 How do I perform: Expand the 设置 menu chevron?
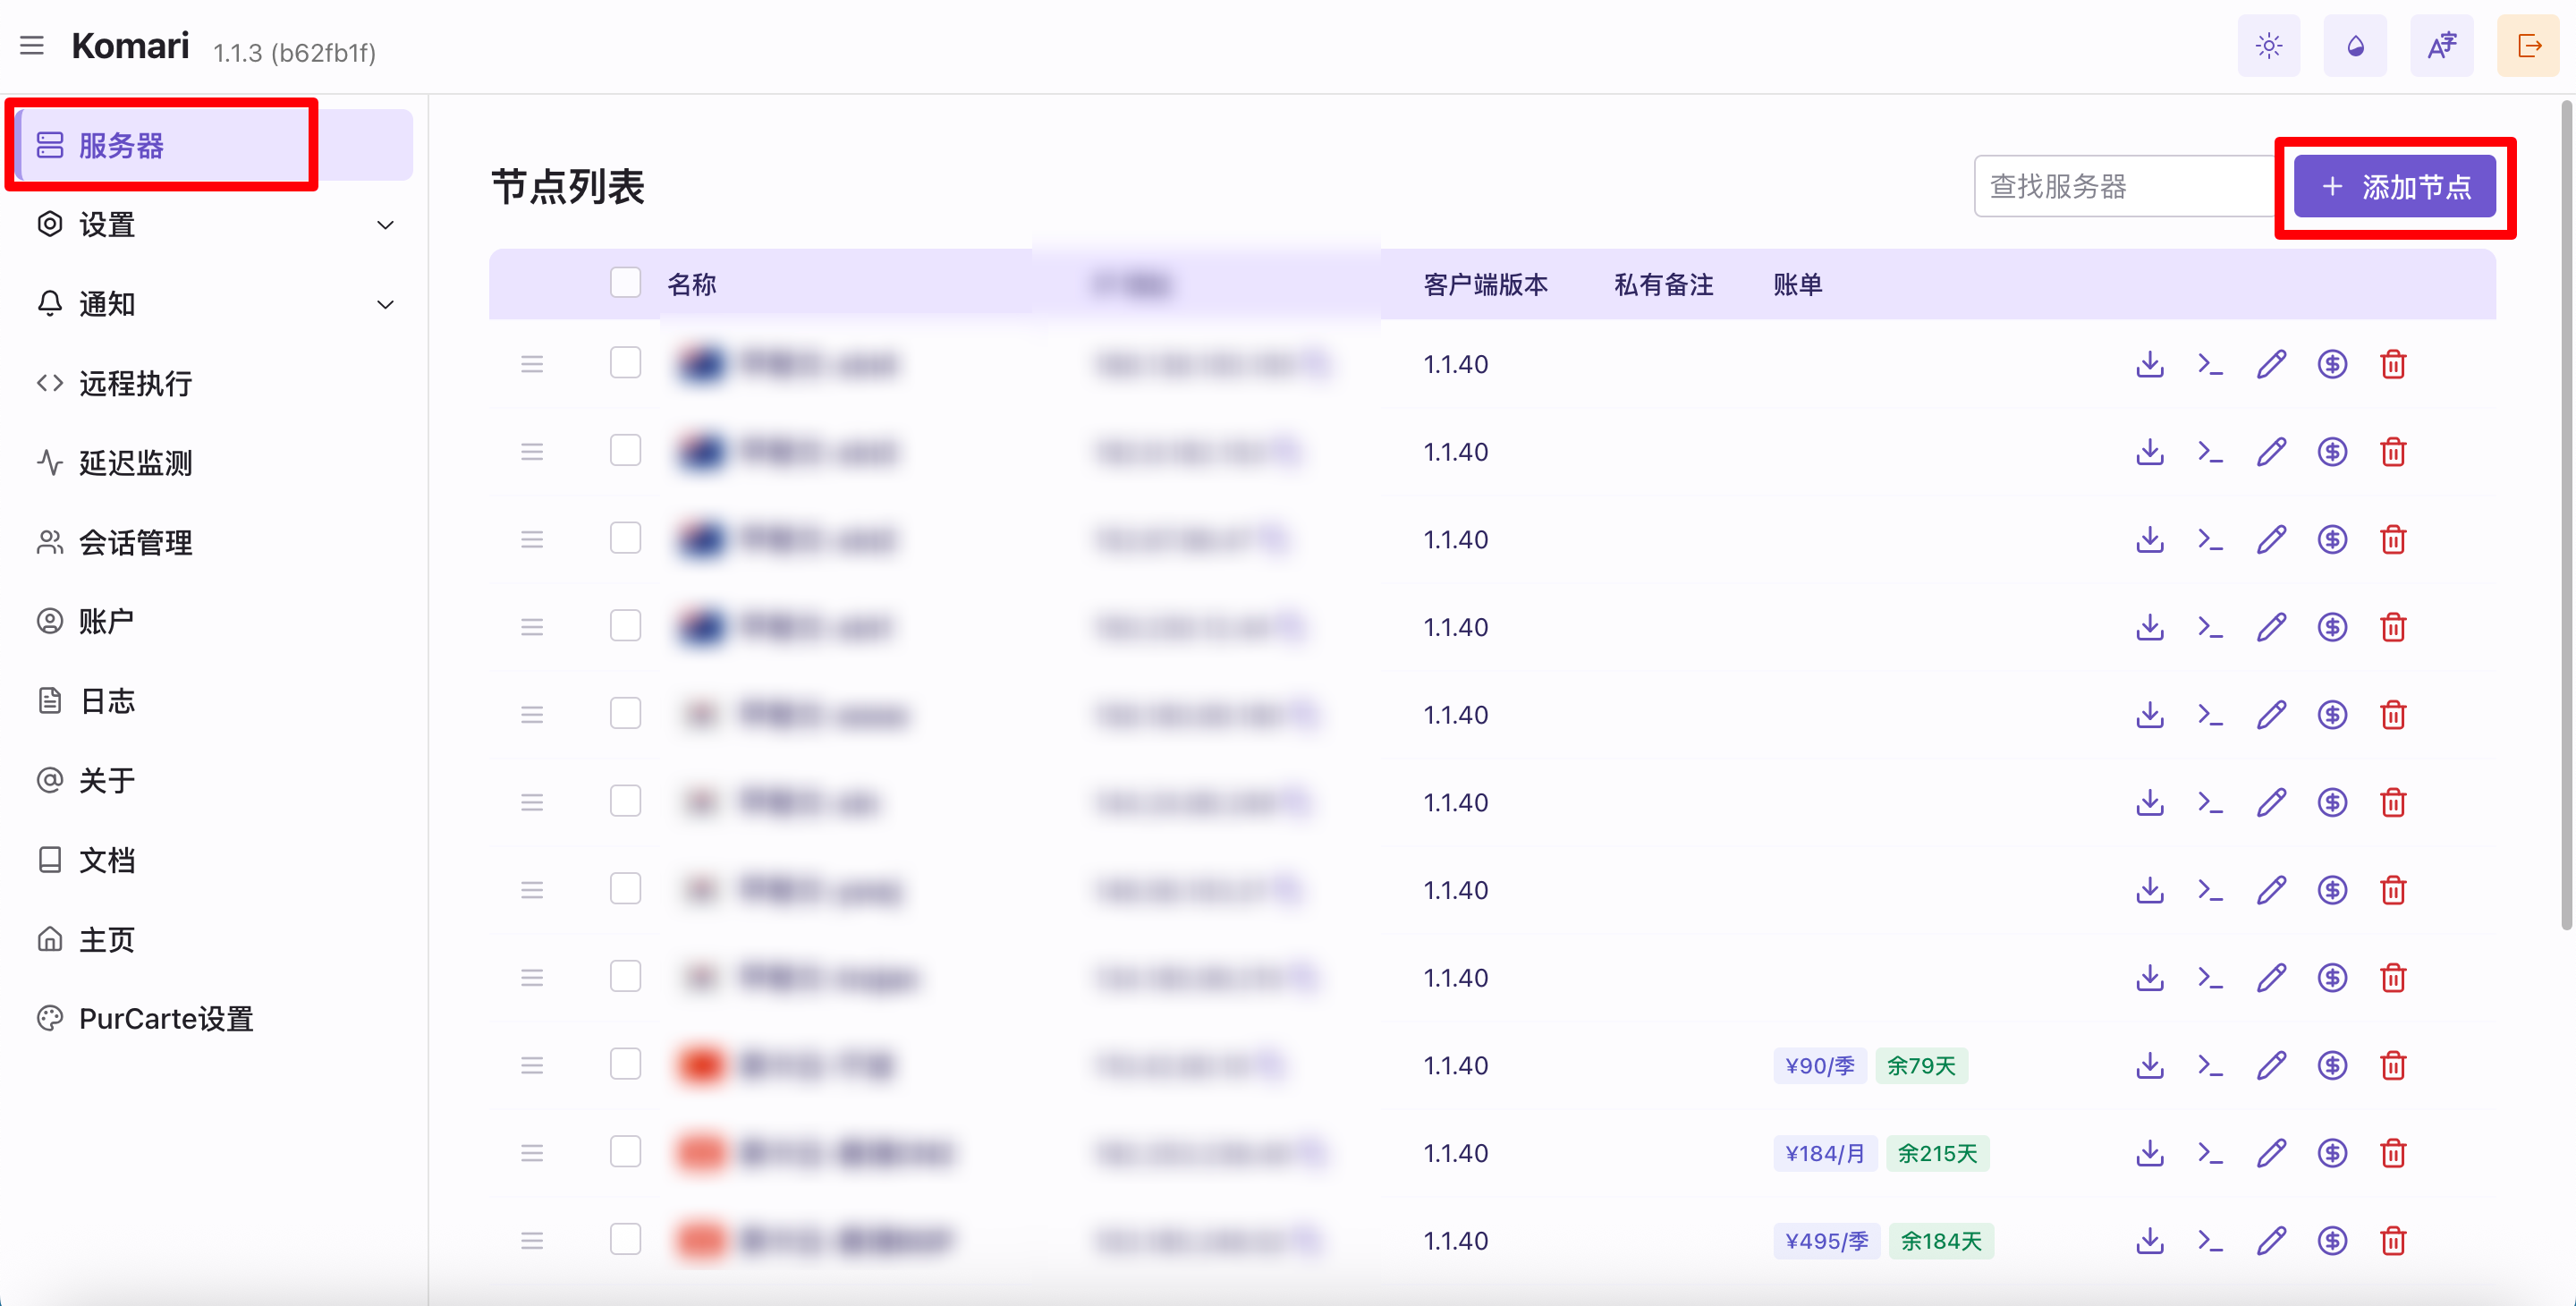click(385, 225)
